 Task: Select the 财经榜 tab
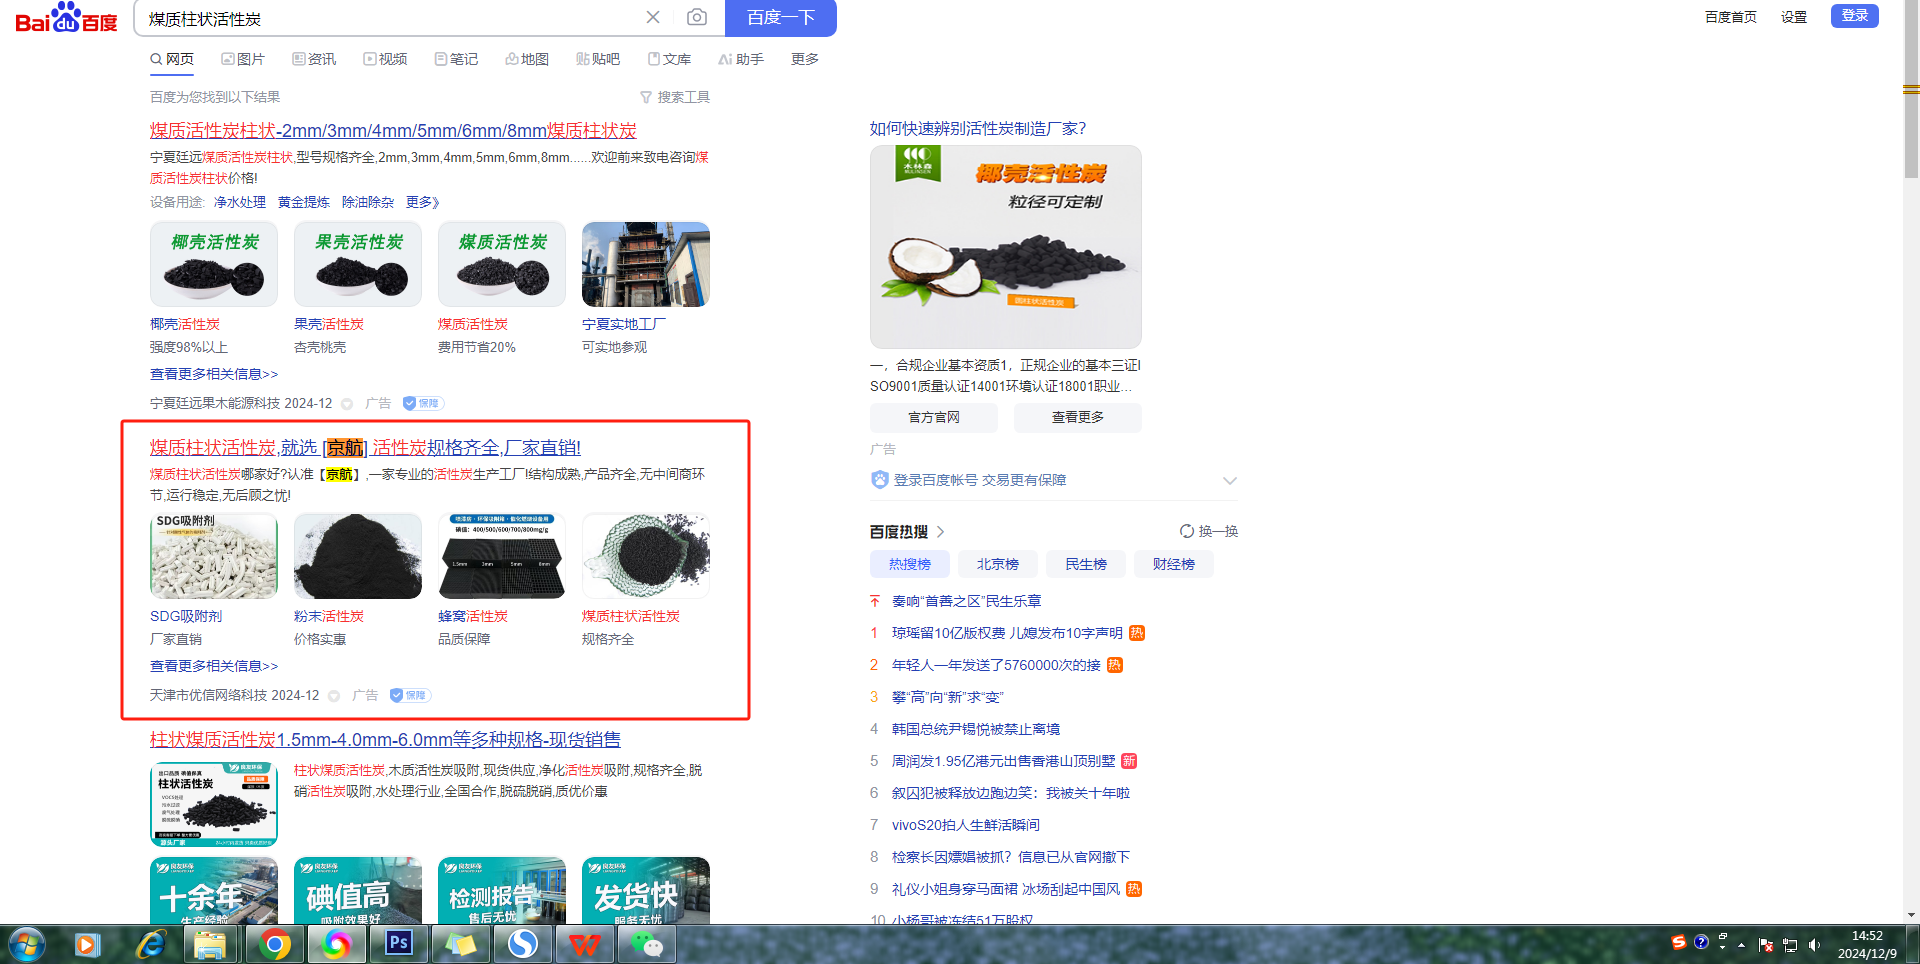tap(1174, 564)
